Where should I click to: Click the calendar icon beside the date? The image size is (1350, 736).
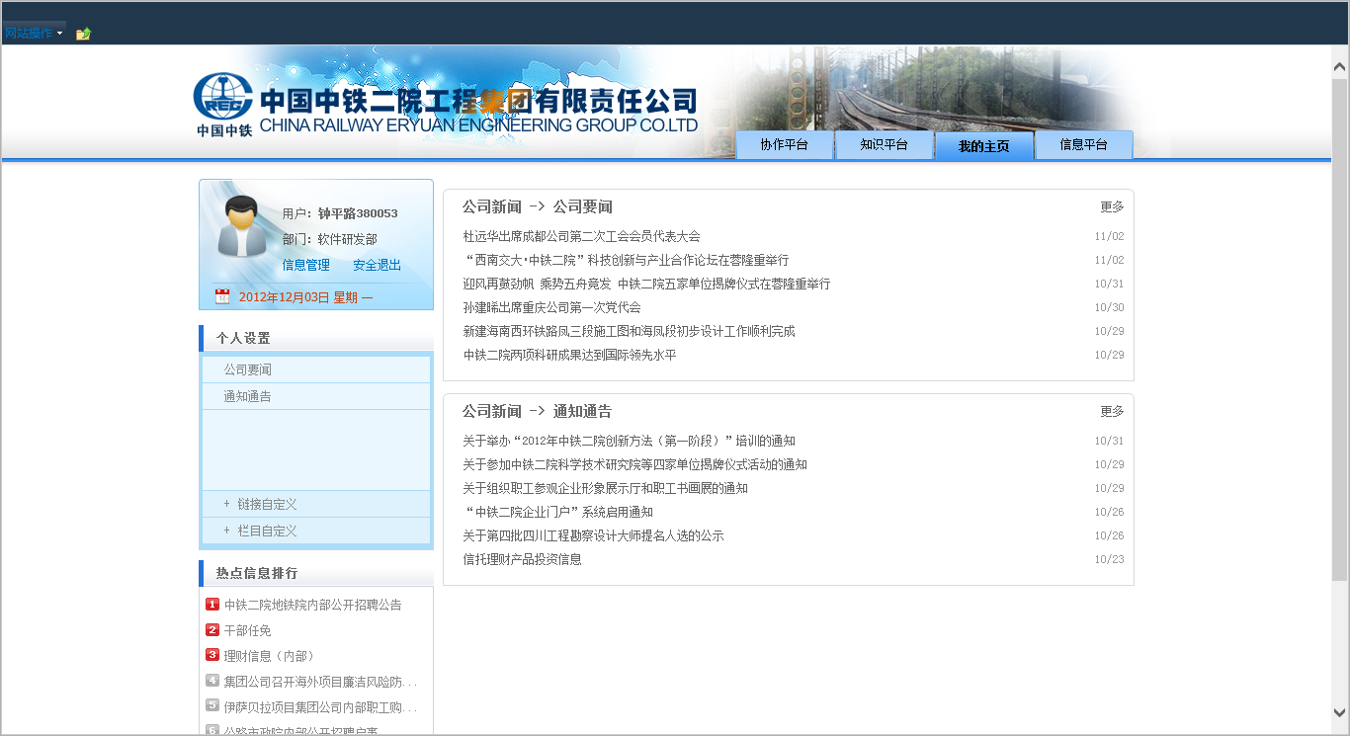(222, 297)
